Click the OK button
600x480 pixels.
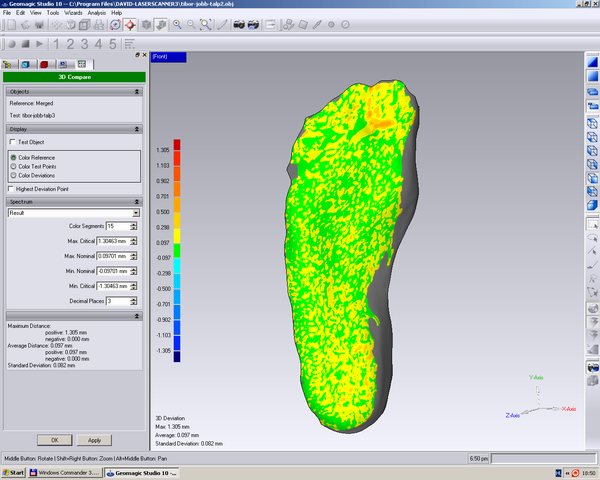pyautogui.click(x=55, y=439)
